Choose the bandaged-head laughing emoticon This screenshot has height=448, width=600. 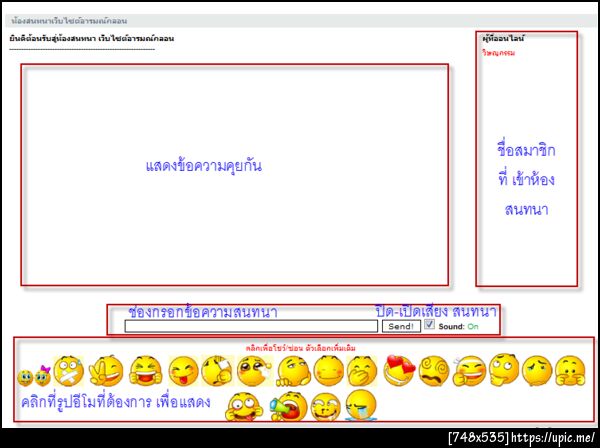[470, 371]
